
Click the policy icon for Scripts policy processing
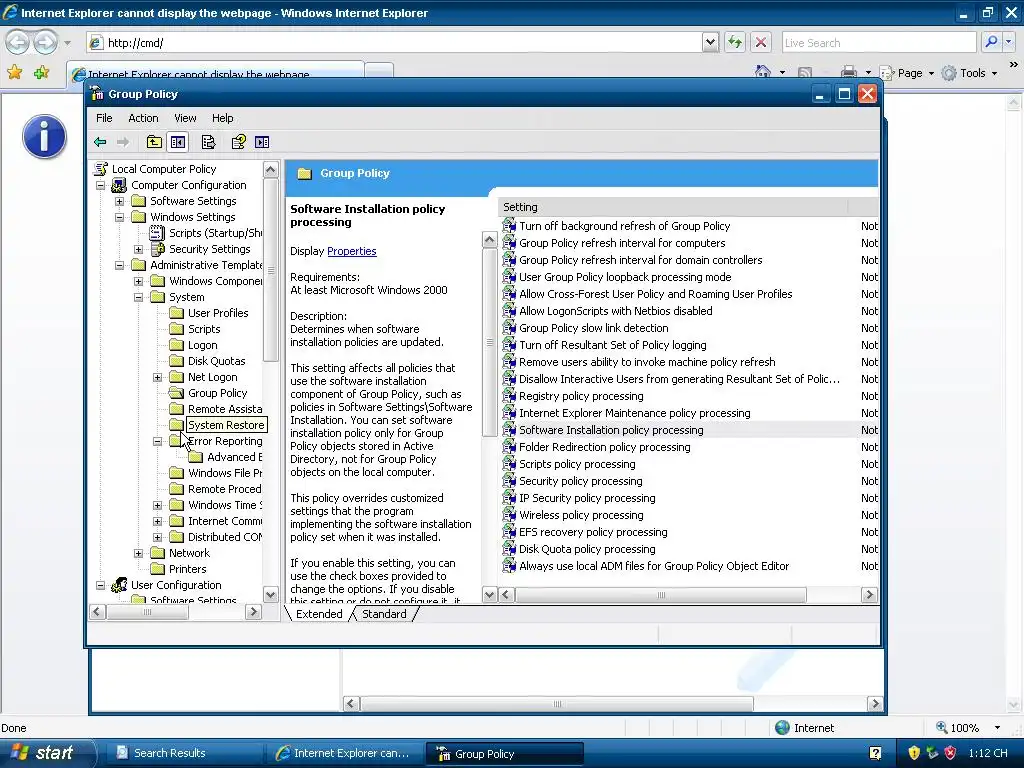coord(509,464)
